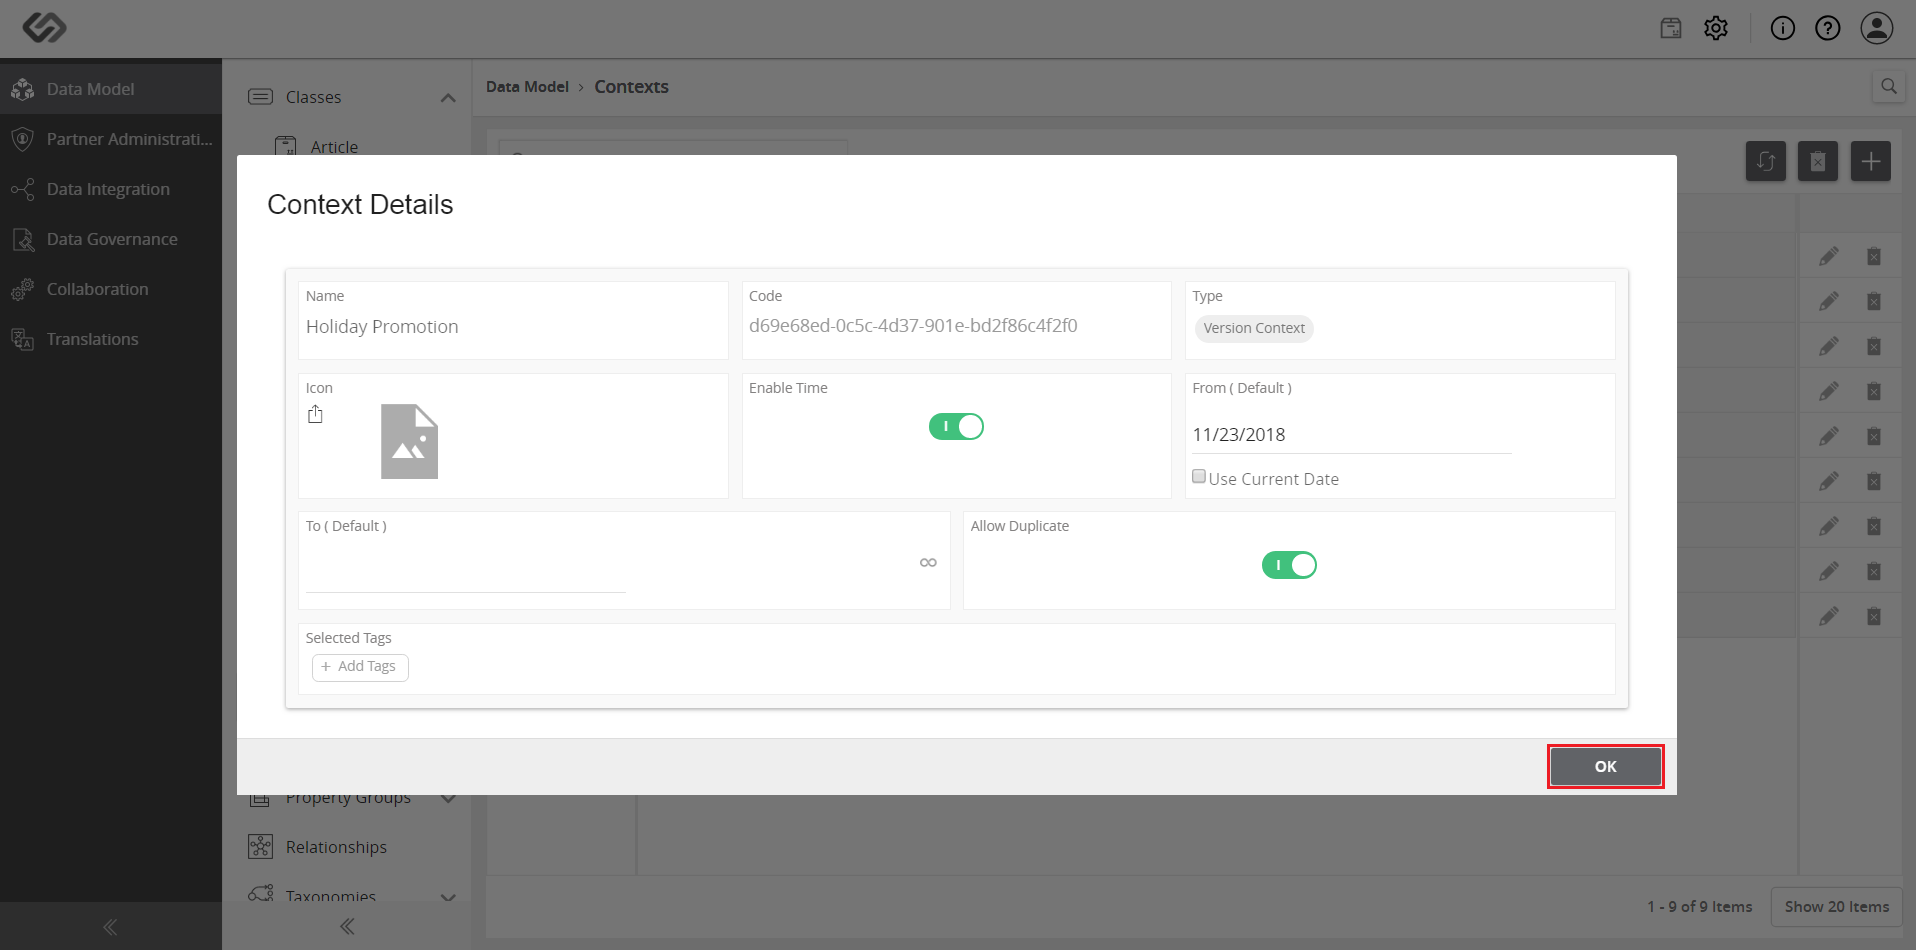Click the info icon in top bar
This screenshot has width=1916, height=950.
[x=1783, y=28]
